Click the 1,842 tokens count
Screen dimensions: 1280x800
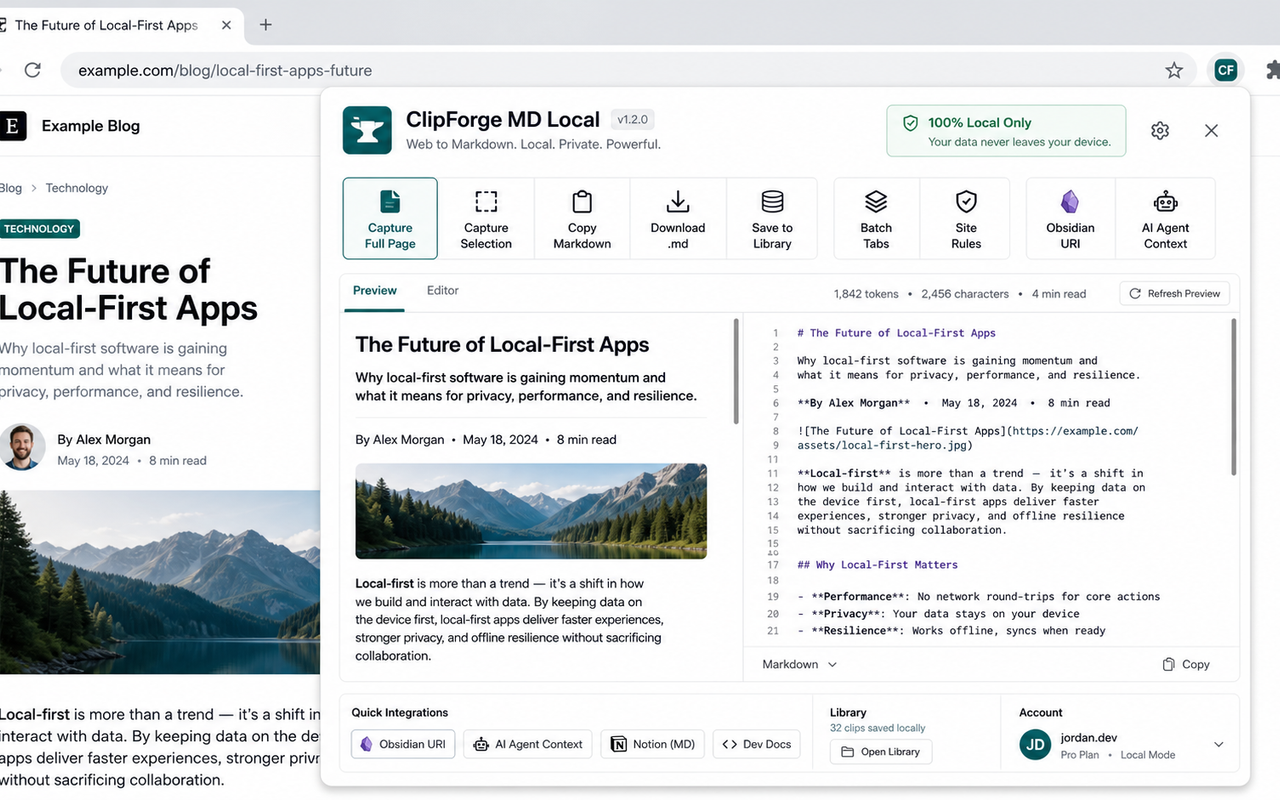868,294
